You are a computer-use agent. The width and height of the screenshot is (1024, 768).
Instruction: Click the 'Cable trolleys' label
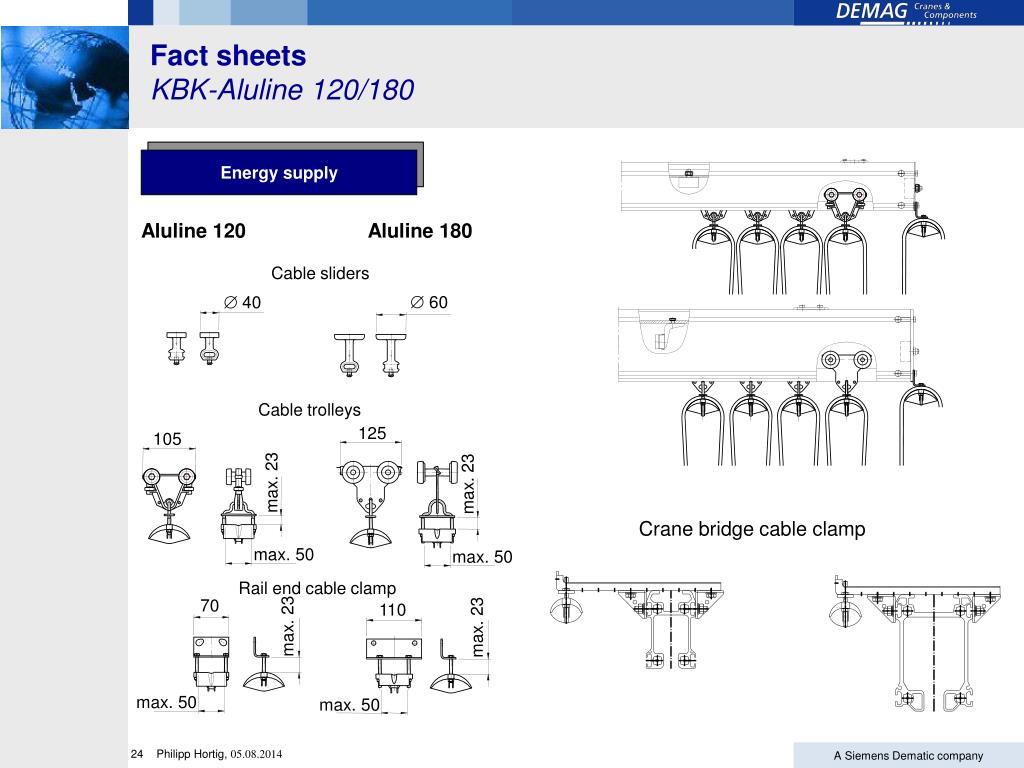[x=309, y=410]
